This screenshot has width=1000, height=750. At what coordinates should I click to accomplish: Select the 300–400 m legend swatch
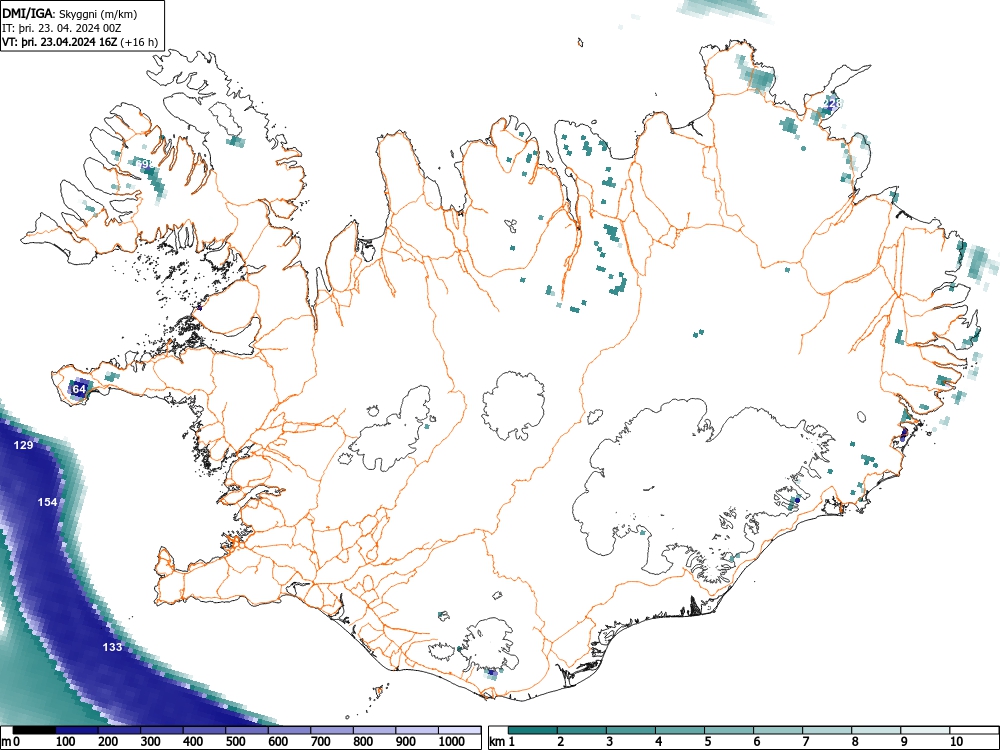click(162, 730)
